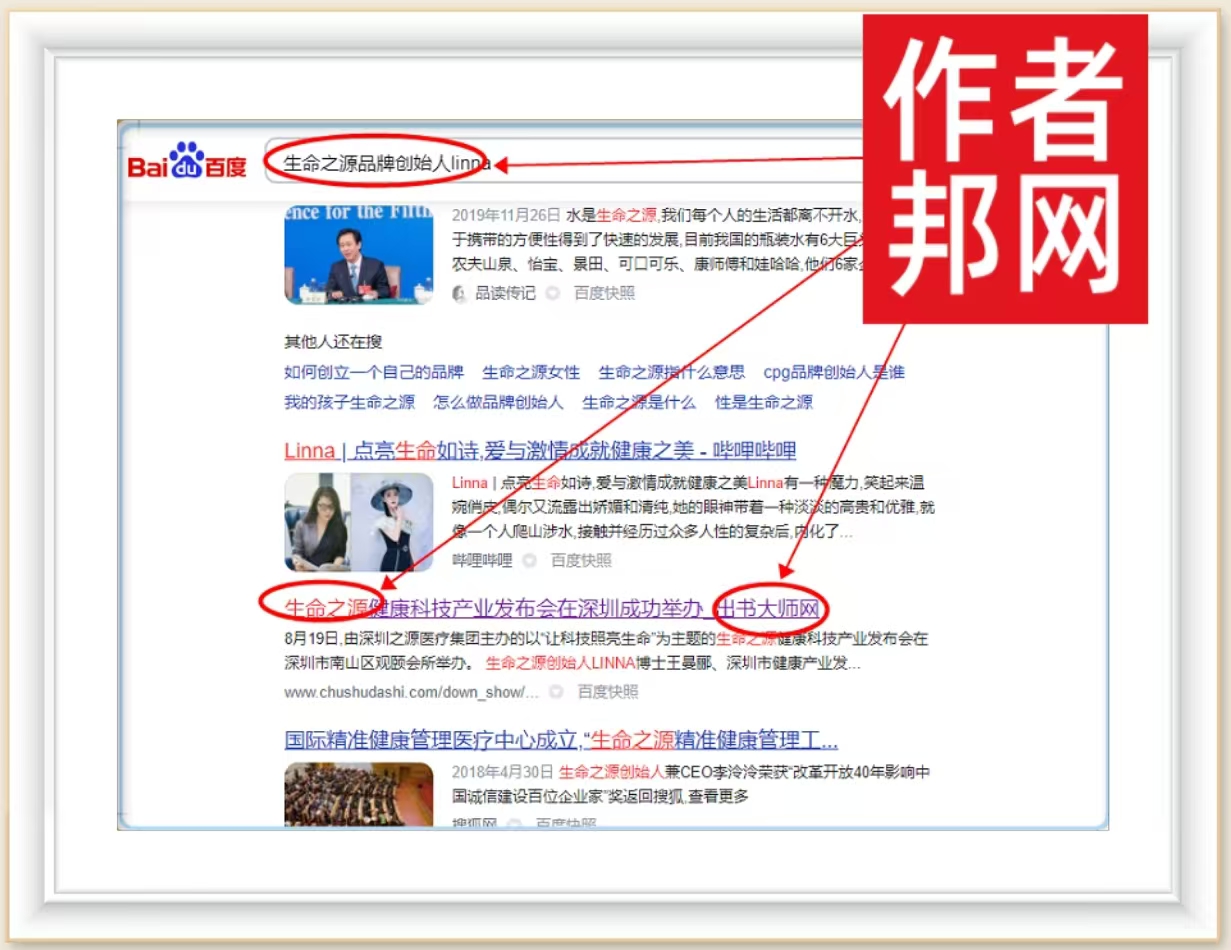Click the round badge icon beside 品读传记
1231x950 pixels.
coord(553,293)
